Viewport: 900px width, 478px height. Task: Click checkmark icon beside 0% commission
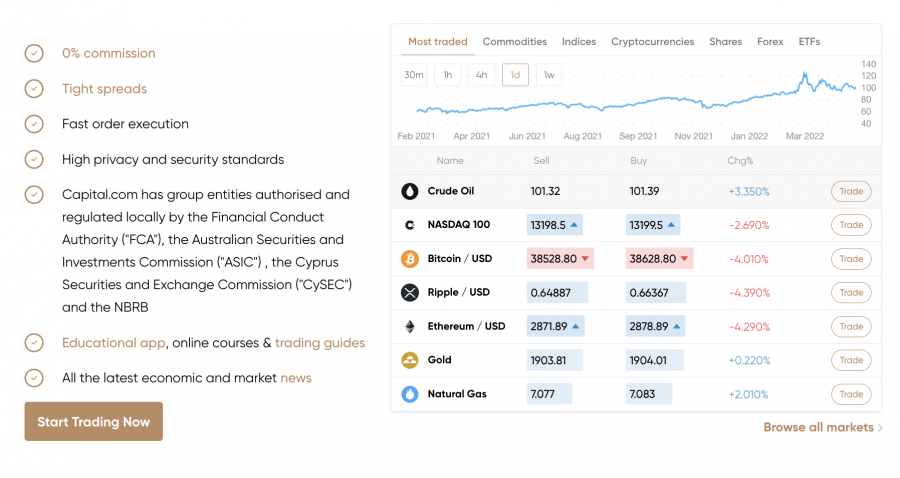tap(34, 53)
